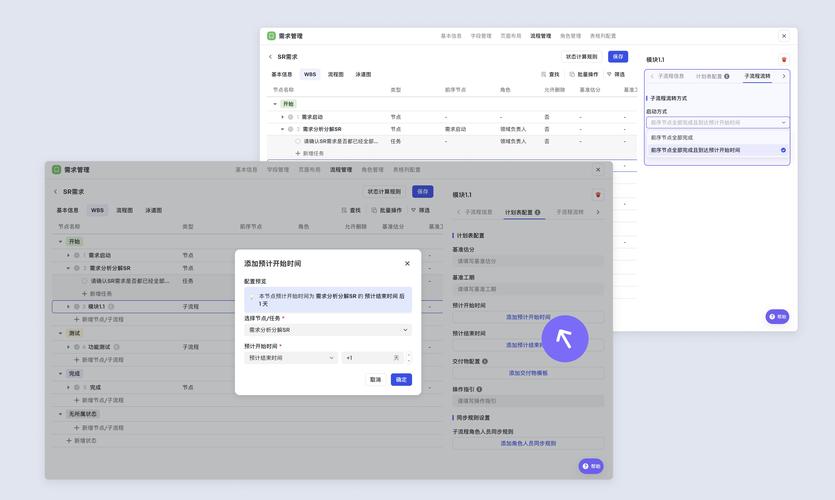Open the 选择节点/任务 dropdown in dialog
The image size is (835, 500).
click(x=327, y=330)
